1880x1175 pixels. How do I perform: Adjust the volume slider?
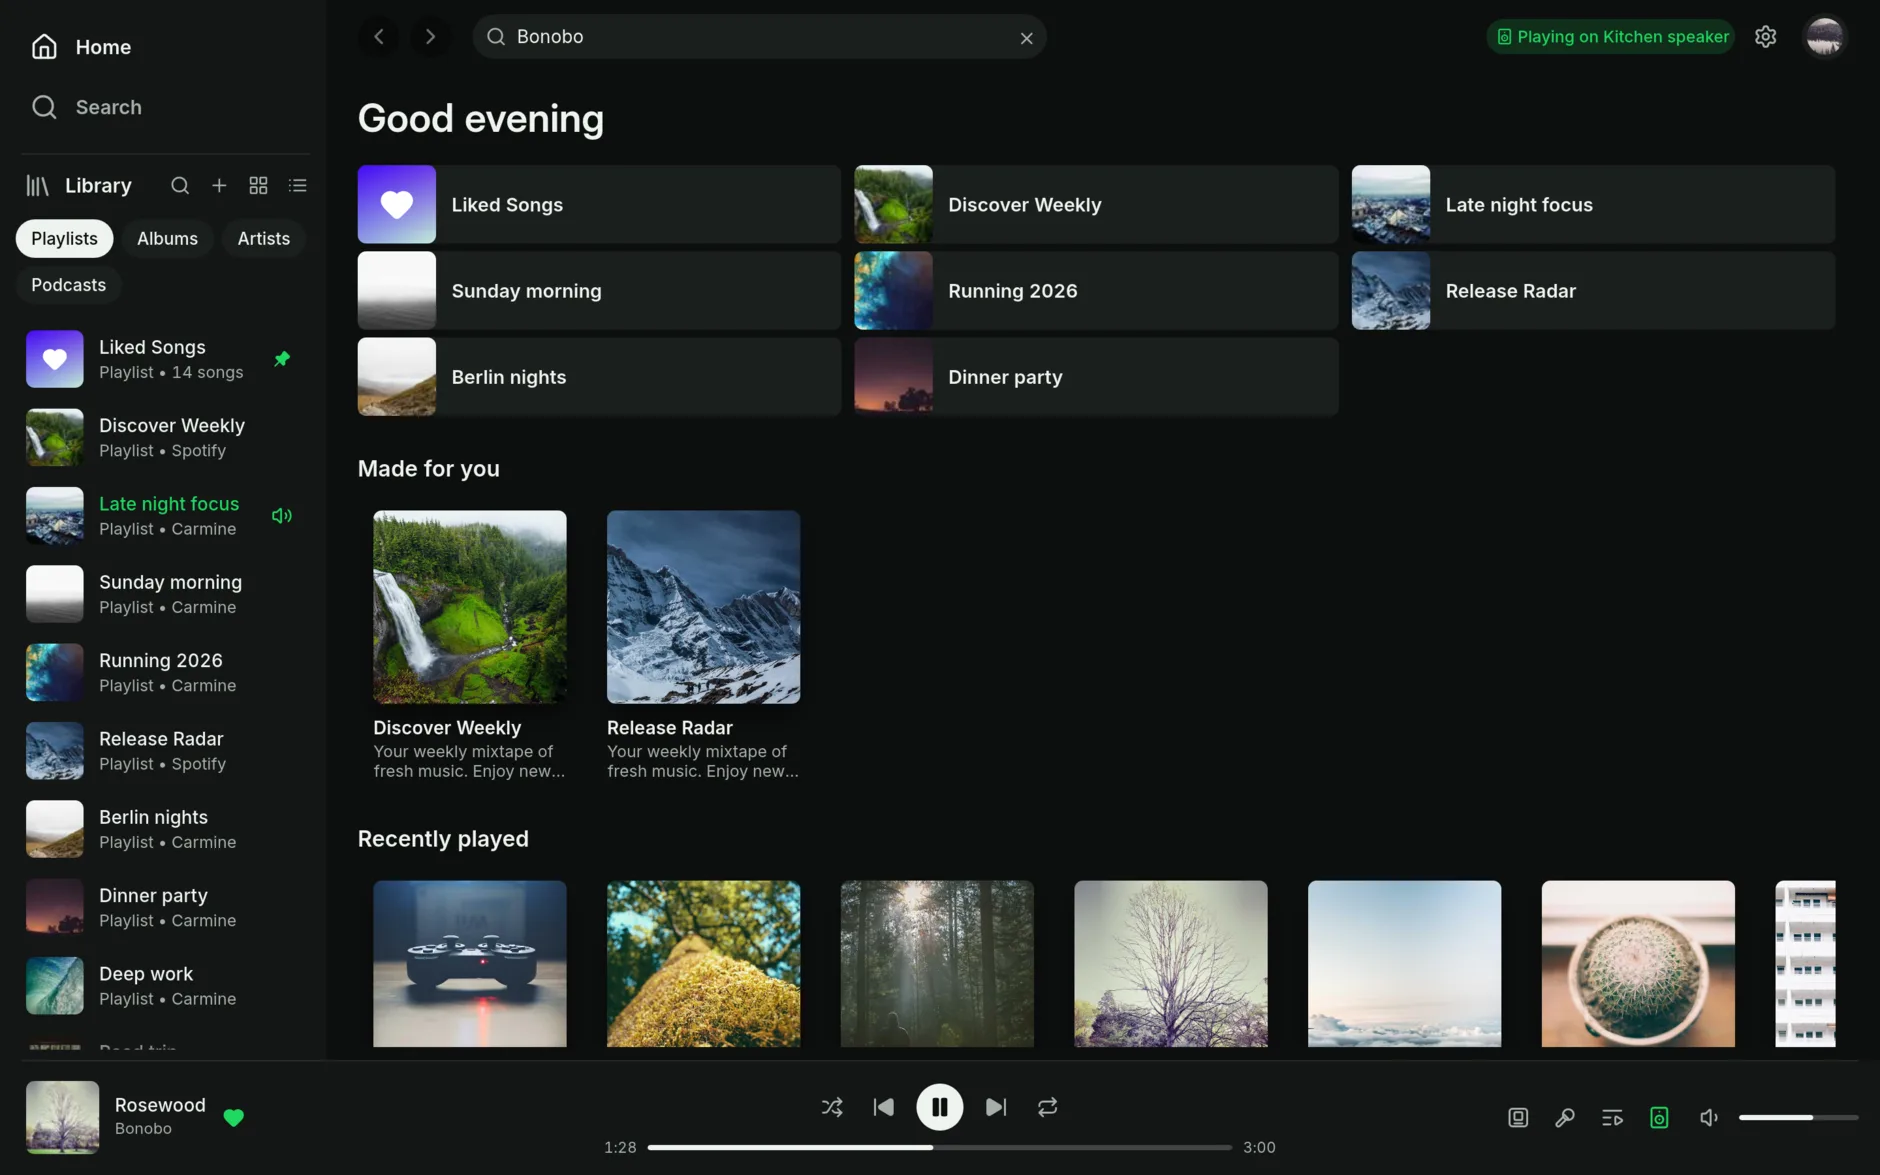(1798, 1118)
